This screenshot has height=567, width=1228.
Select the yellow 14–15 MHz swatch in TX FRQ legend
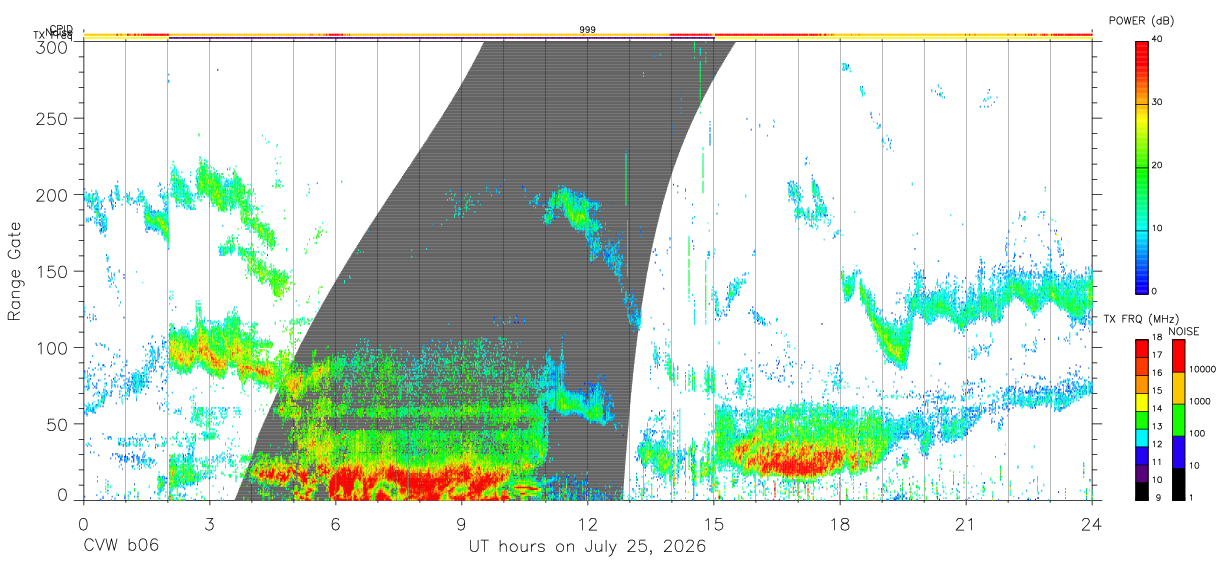[x=1142, y=401]
